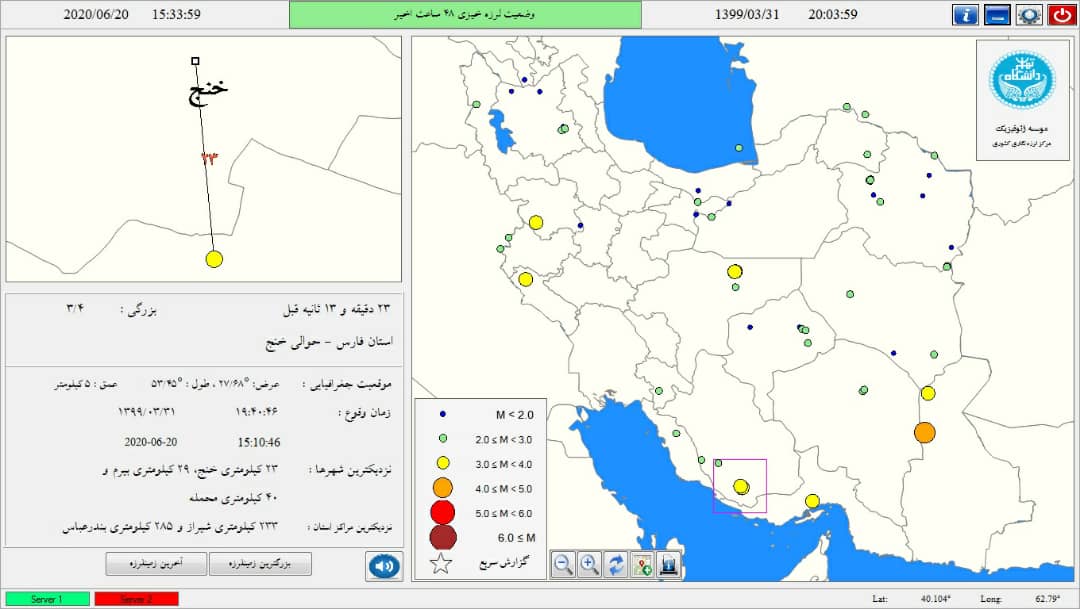The height and width of the screenshot is (609, 1080).
Task: Click the blue minimize-window icon
Action: click(x=997, y=14)
